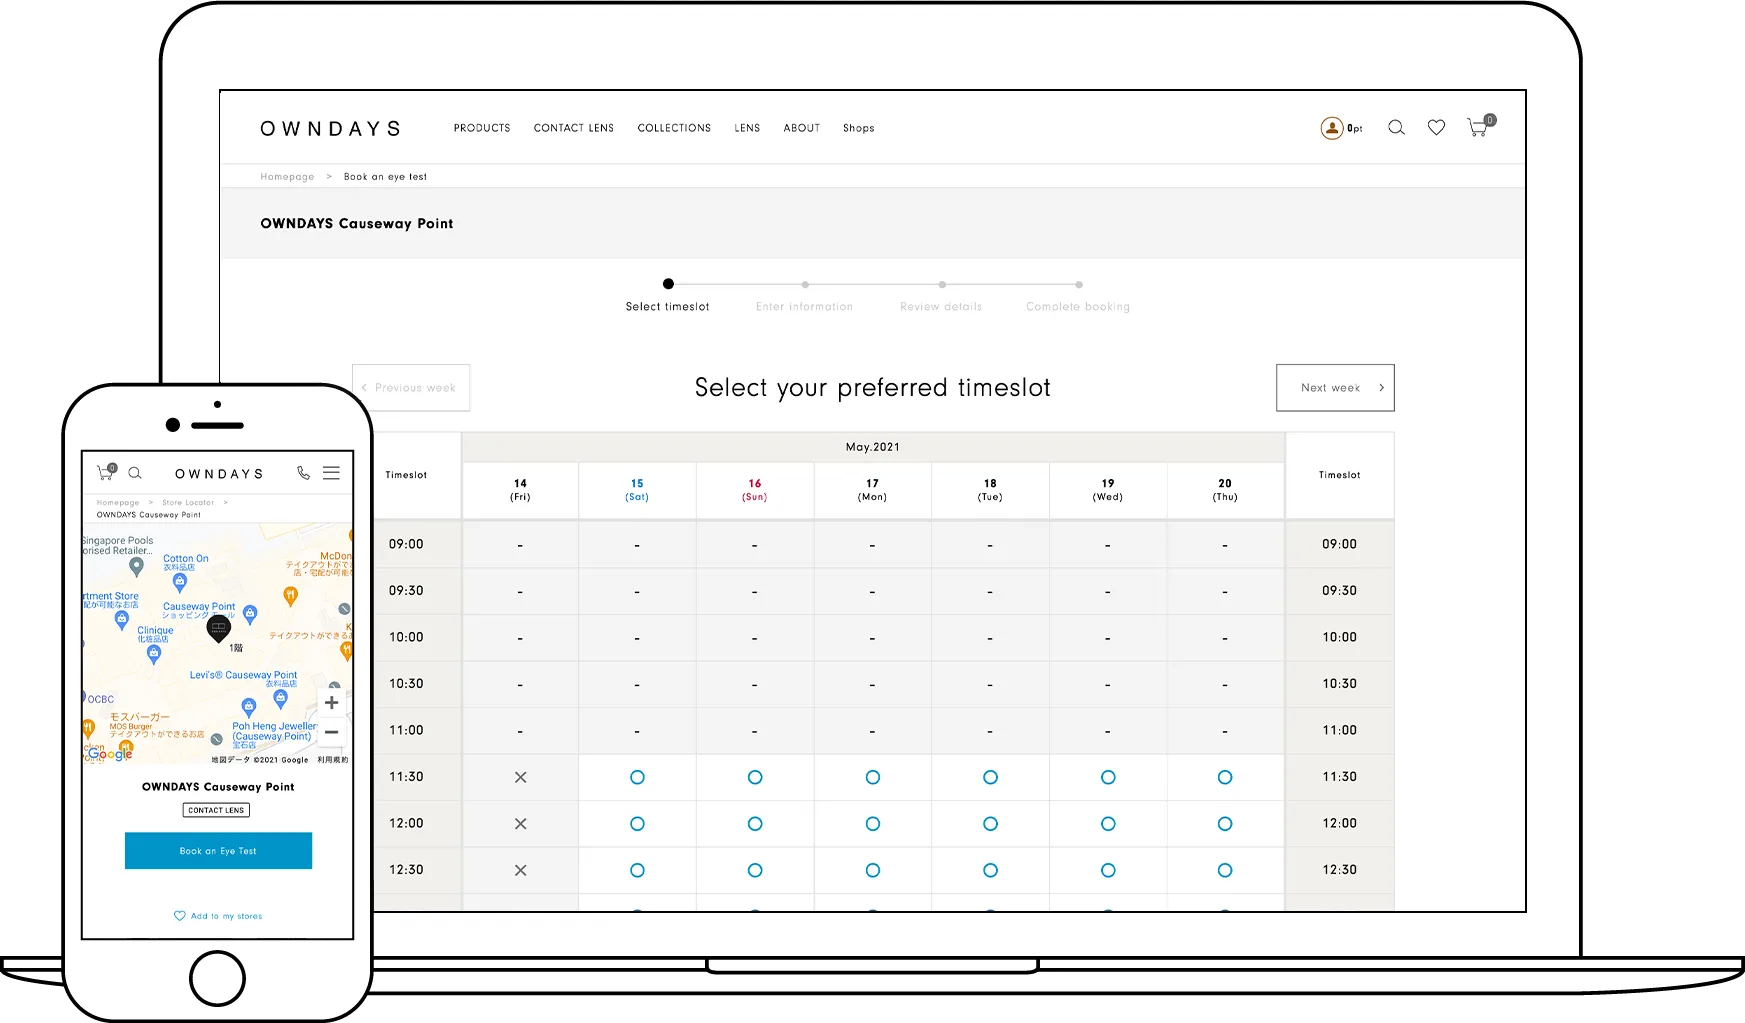Click Select timeslot step marker
Image resolution: width=1745 pixels, height=1023 pixels.
(x=668, y=284)
